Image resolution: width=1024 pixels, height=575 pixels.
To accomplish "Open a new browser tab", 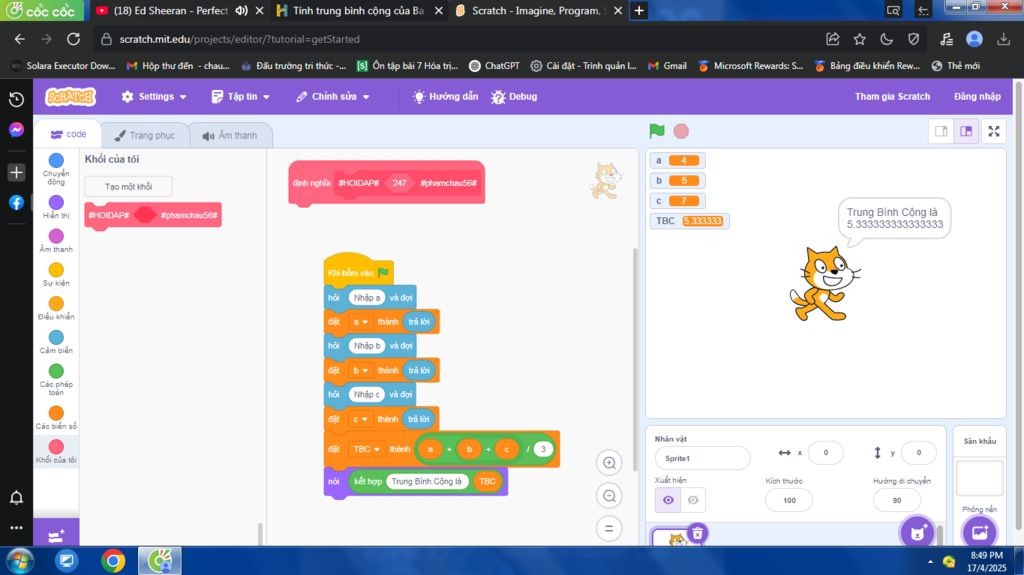I will point(639,10).
